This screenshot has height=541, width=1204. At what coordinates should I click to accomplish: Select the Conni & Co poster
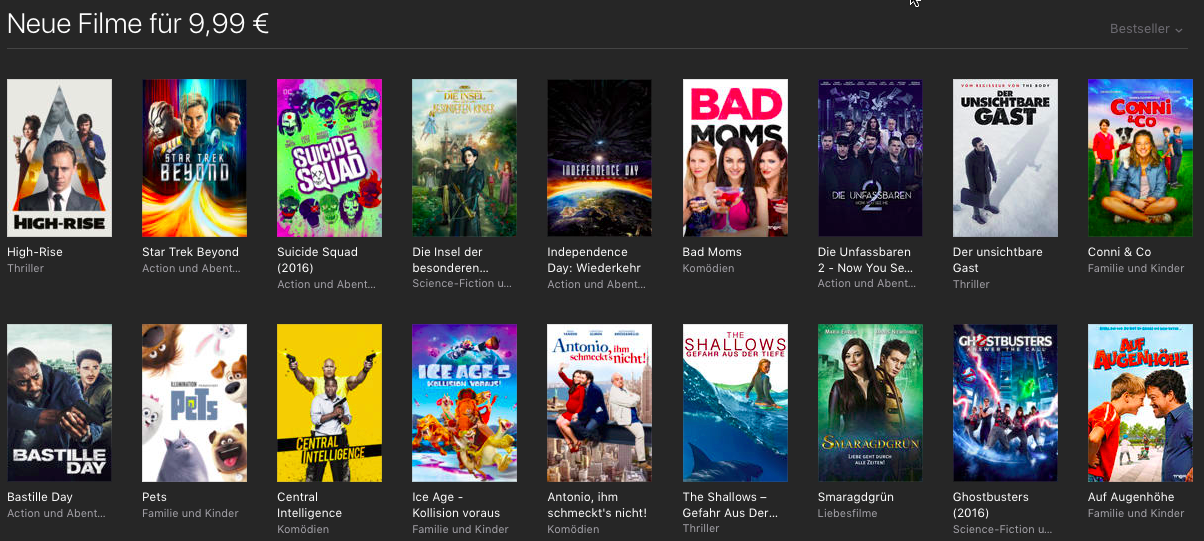(1140, 158)
